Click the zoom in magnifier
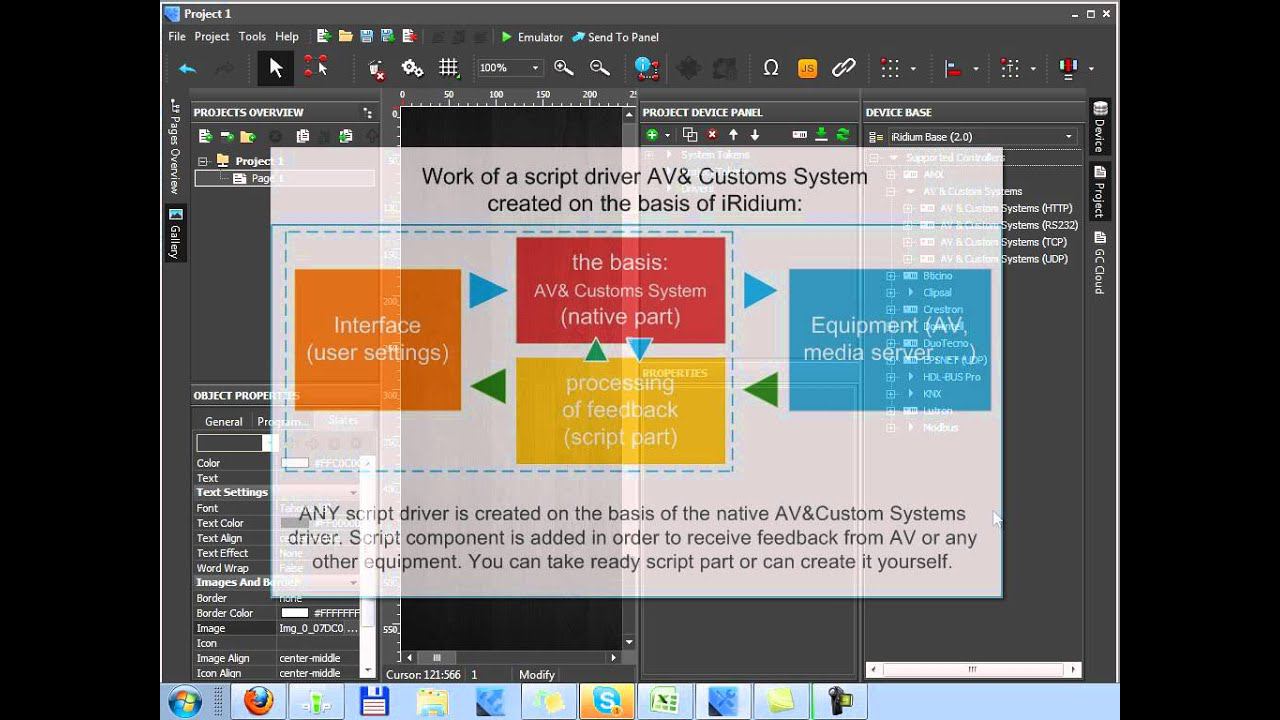Image resolution: width=1280 pixels, height=720 pixels. pyautogui.click(x=564, y=68)
